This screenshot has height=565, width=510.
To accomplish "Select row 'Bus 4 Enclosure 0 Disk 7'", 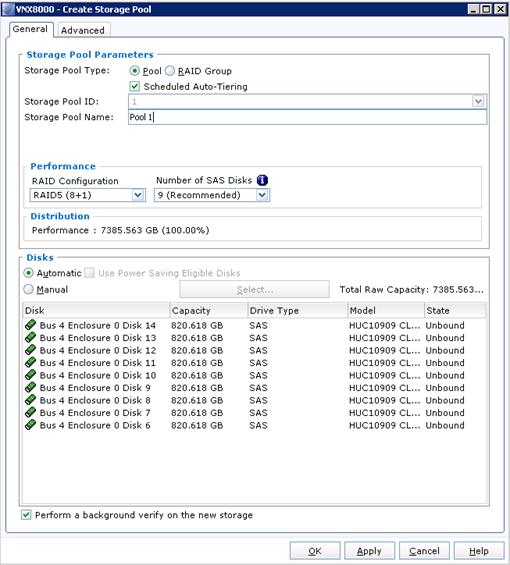I will pyautogui.click(x=254, y=412).
